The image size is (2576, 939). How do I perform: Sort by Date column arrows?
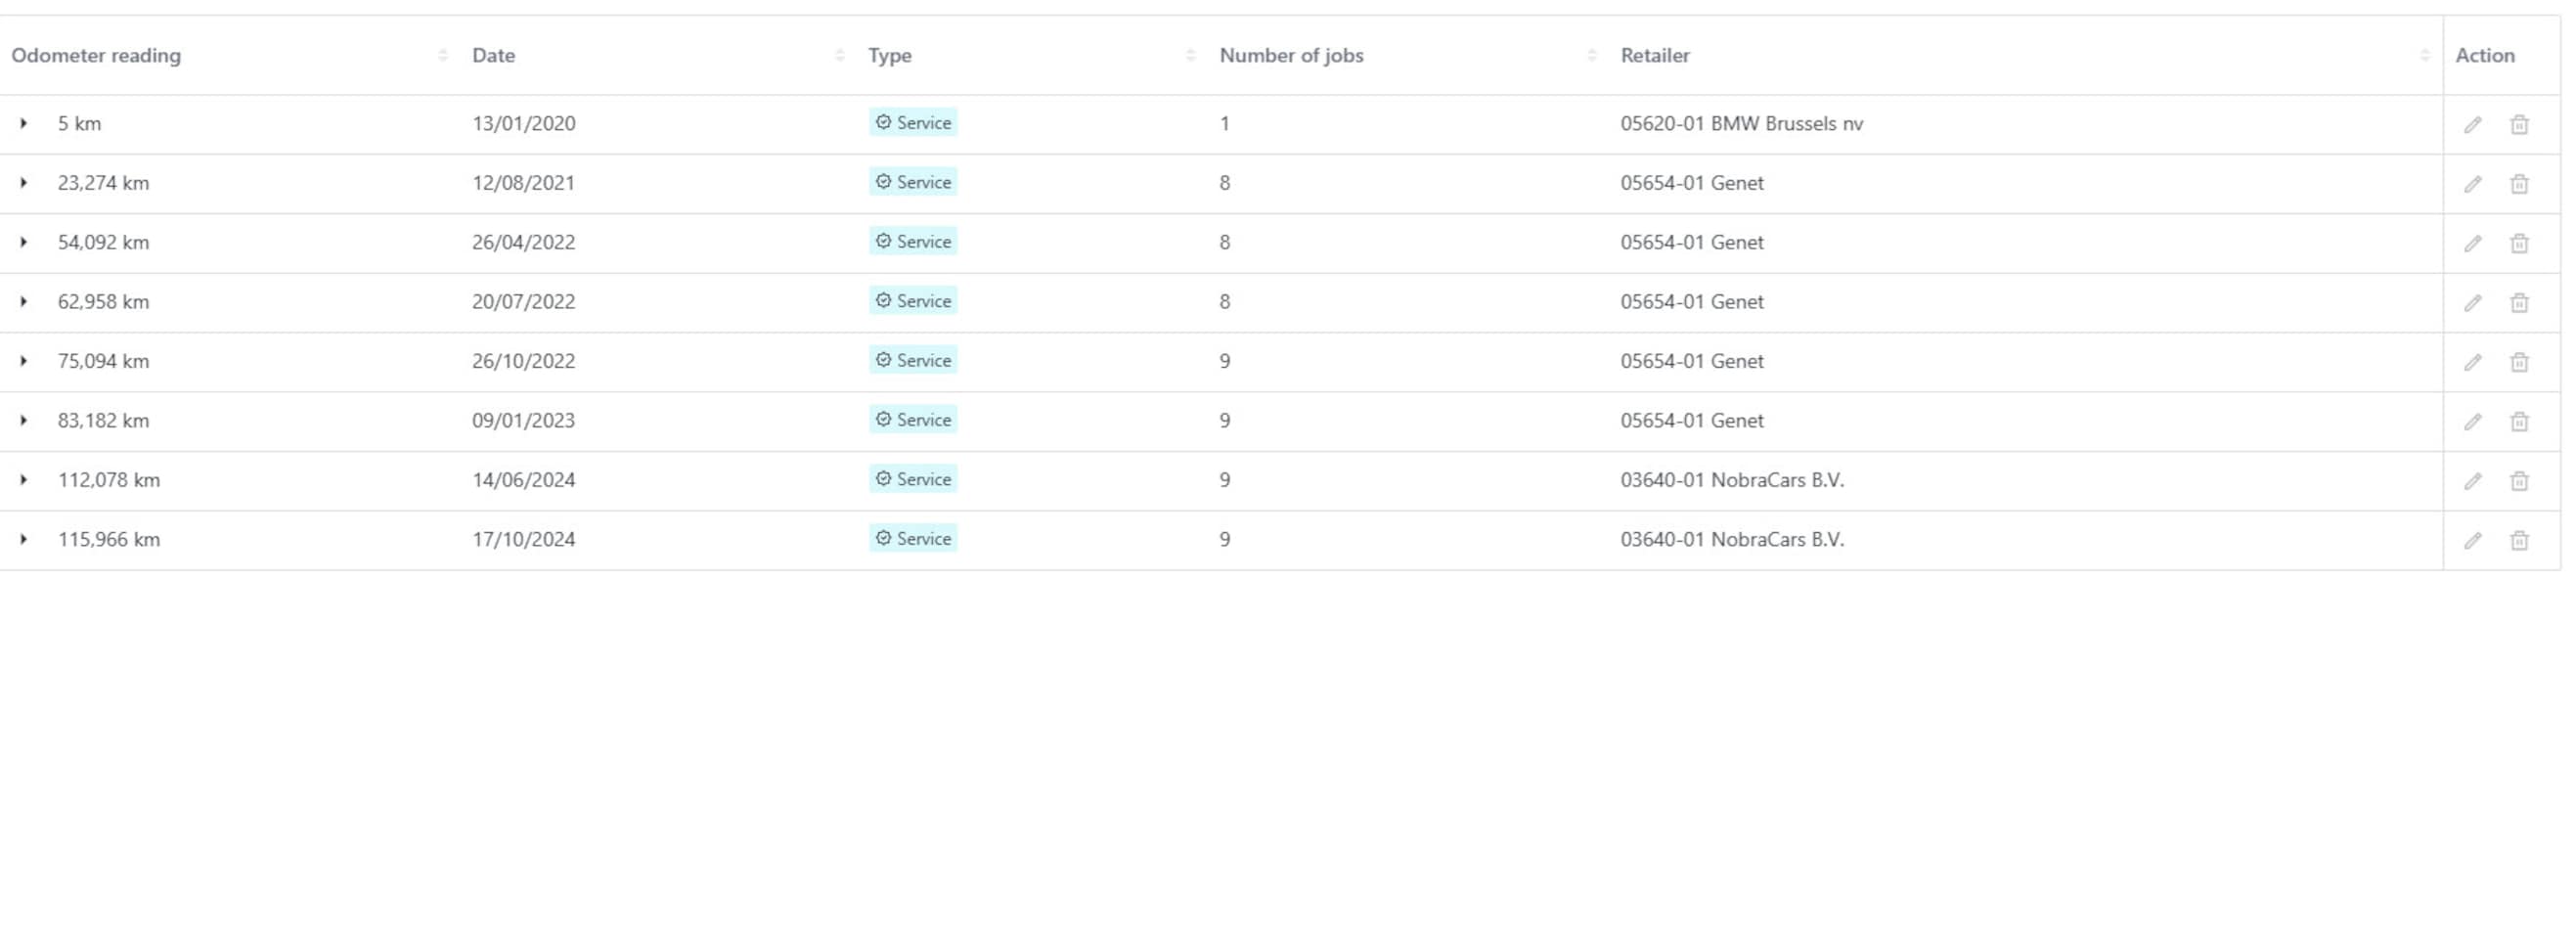click(x=840, y=56)
